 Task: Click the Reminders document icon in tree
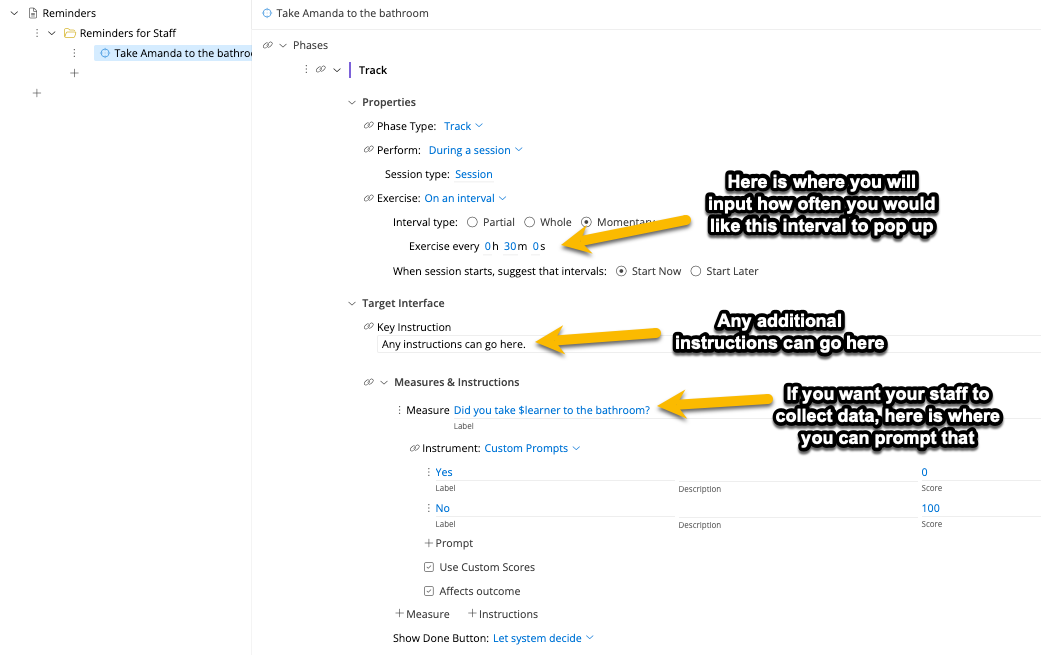pos(33,13)
